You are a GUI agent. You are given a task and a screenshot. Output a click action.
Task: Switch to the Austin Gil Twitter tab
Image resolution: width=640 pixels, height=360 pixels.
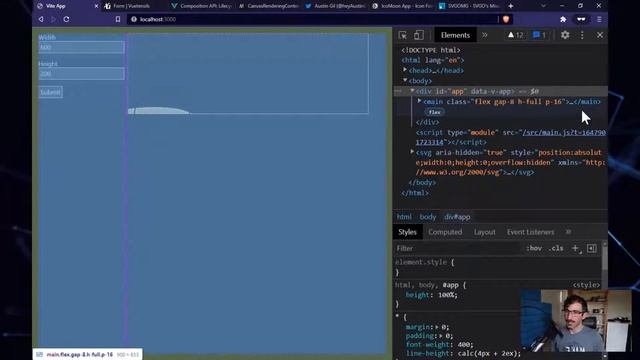click(336, 6)
